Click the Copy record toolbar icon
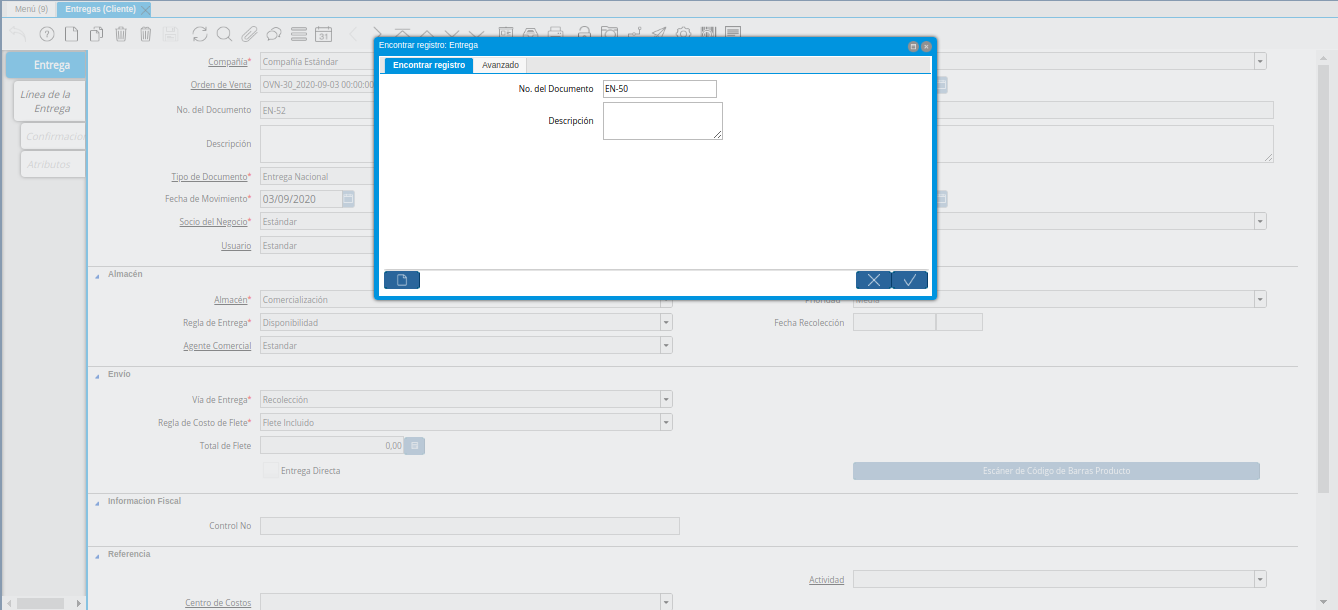1338x610 pixels. pos(96,34)
